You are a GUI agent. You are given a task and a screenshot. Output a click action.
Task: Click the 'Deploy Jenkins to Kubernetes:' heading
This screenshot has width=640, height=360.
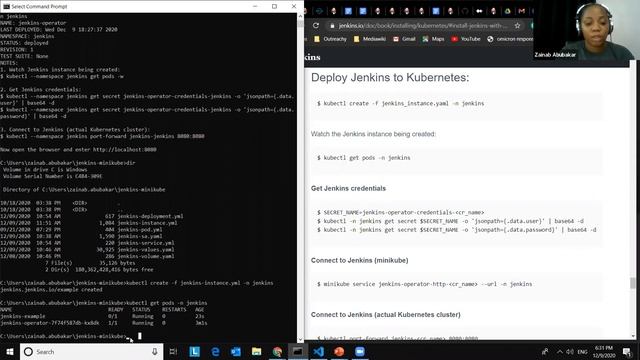[x=390, y=77]
